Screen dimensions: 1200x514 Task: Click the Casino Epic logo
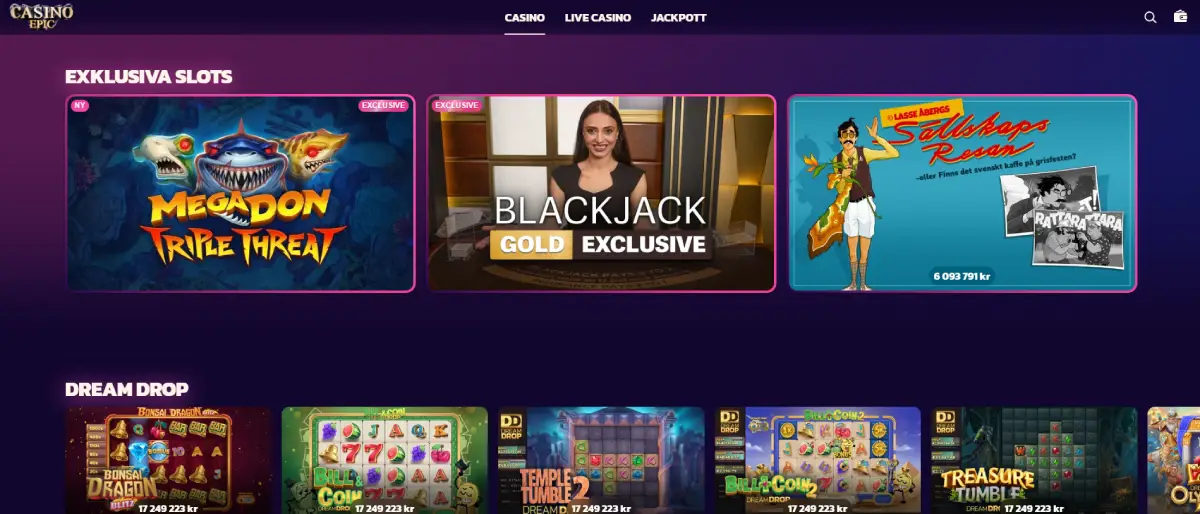tap(42, 15)
